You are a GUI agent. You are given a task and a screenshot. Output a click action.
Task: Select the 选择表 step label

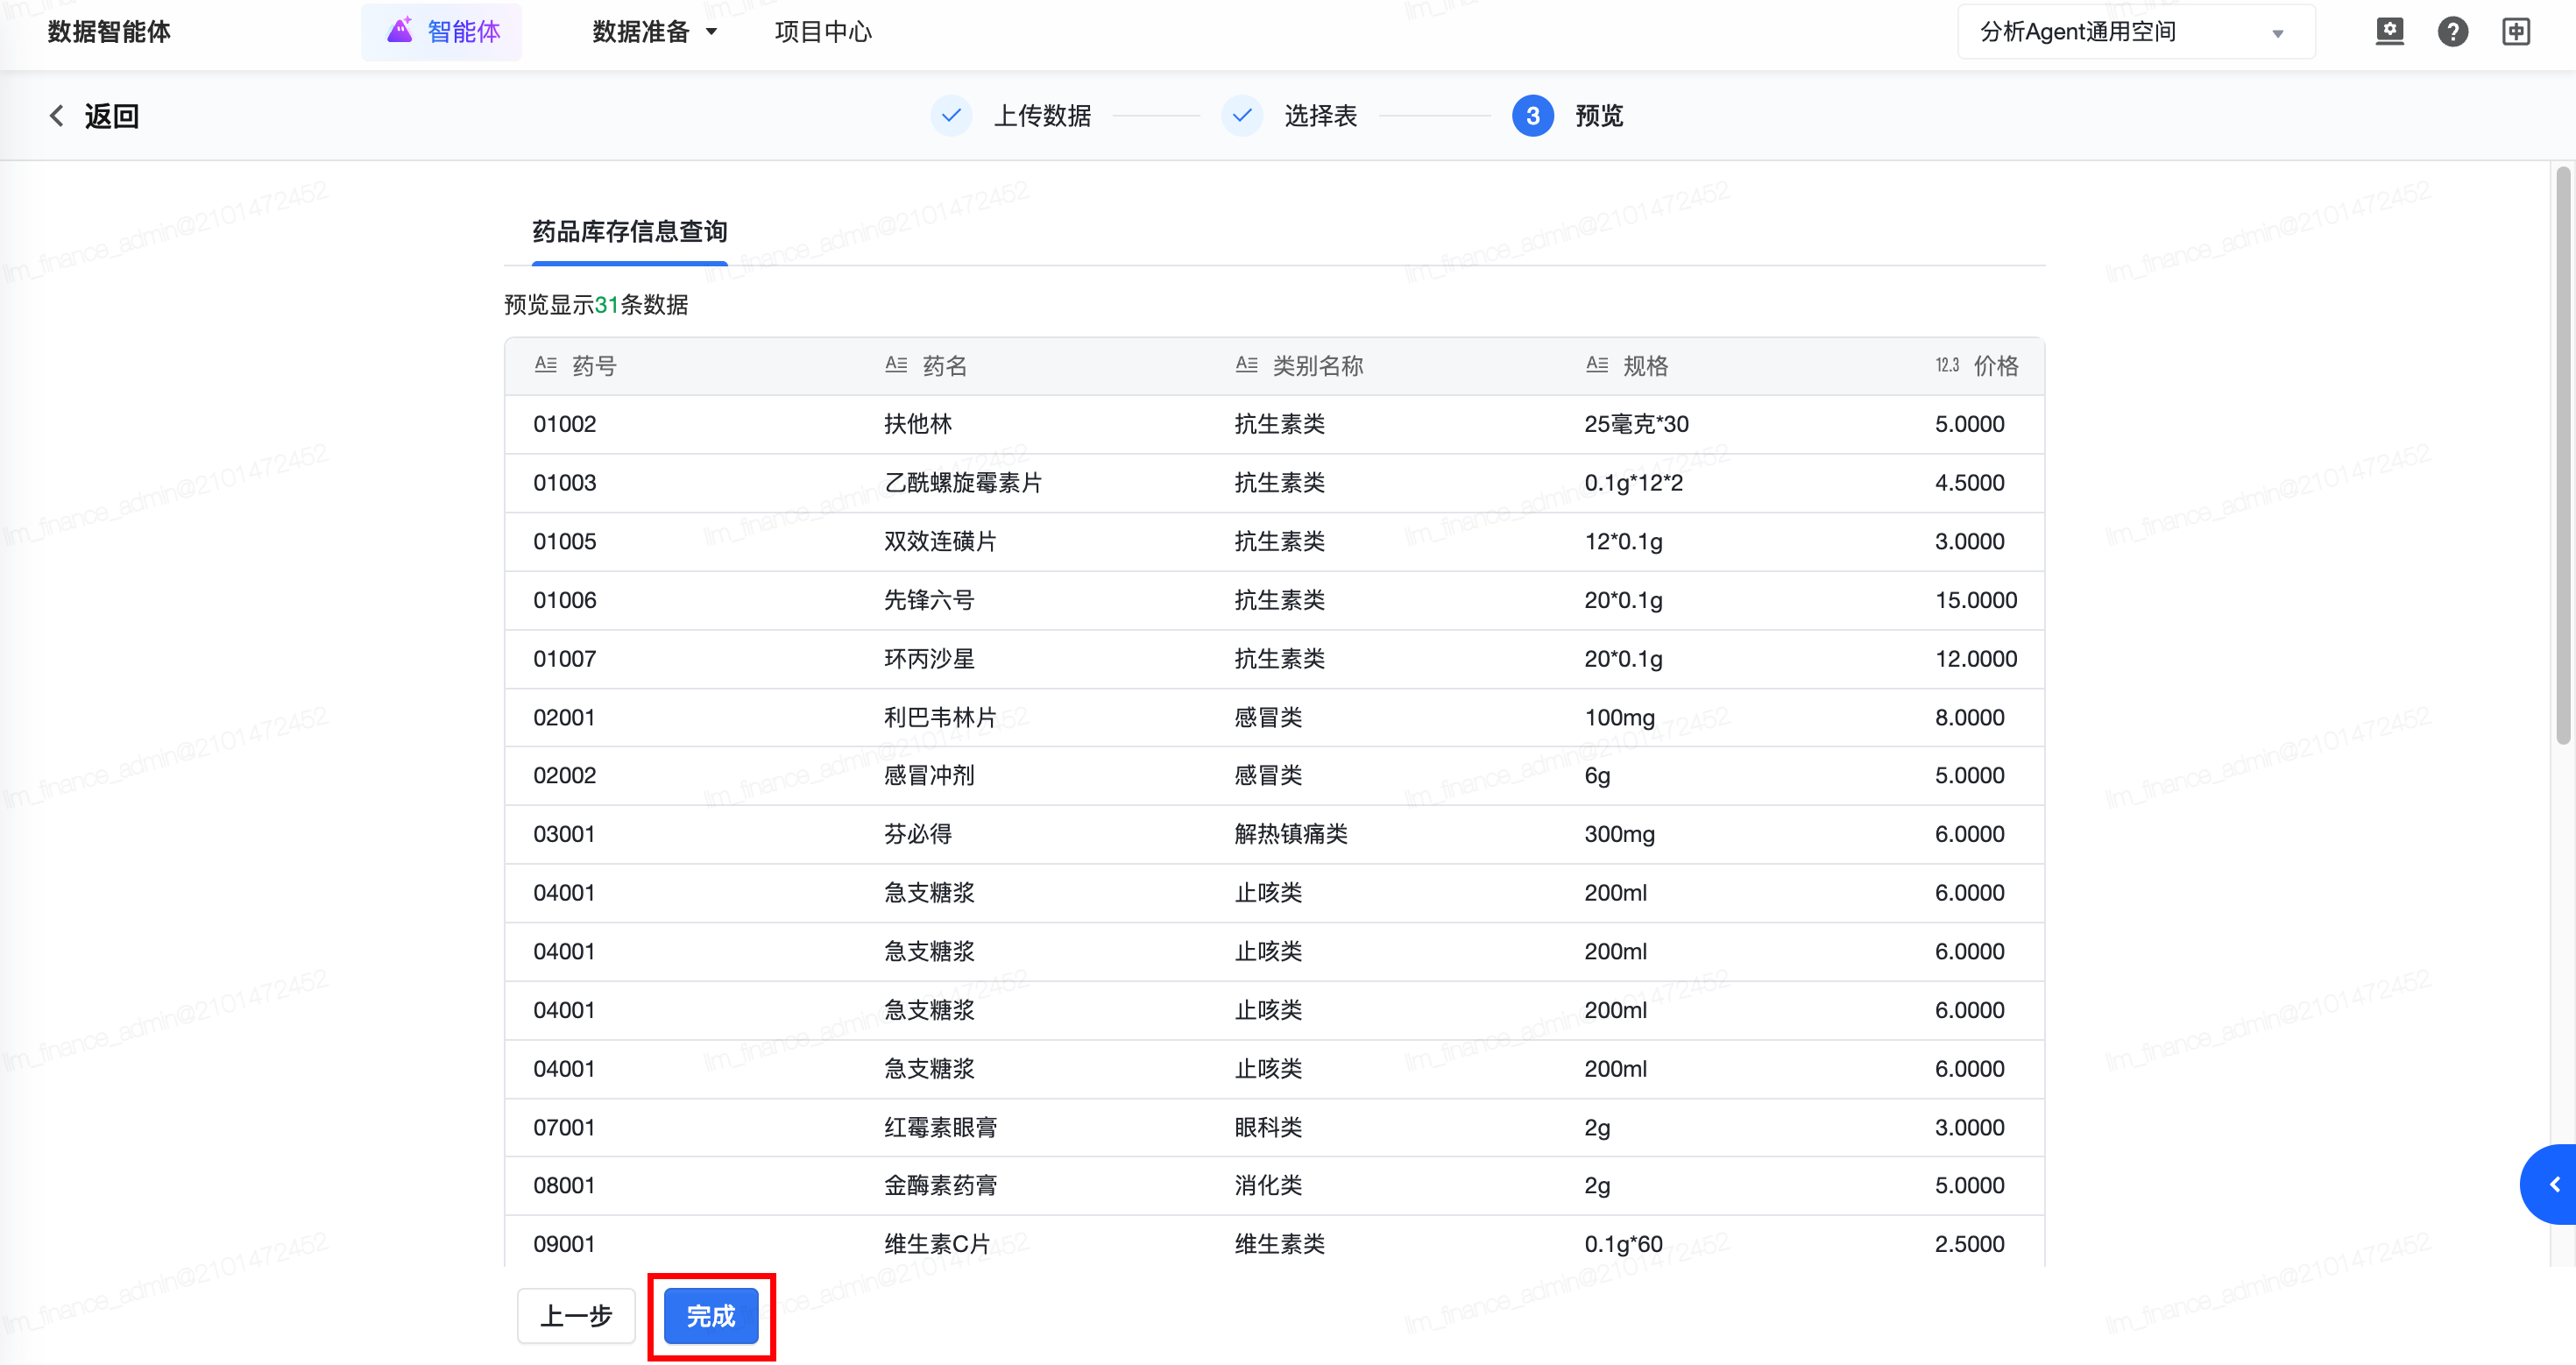pyautogui.click(x=1321, y=116)
